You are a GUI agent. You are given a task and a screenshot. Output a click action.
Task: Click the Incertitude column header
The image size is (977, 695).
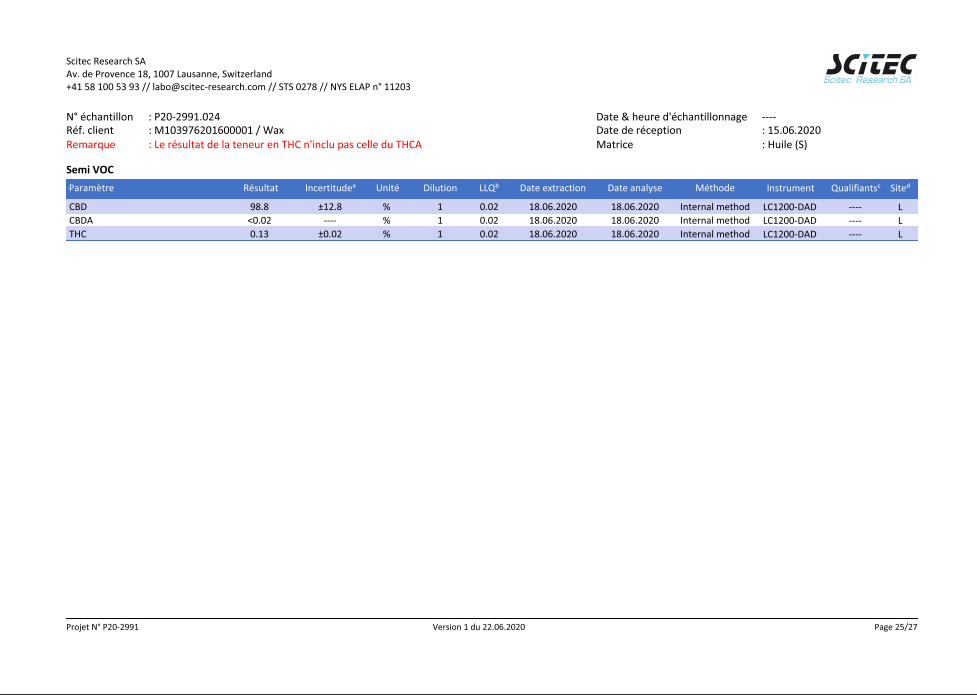[x=330, y=188]
